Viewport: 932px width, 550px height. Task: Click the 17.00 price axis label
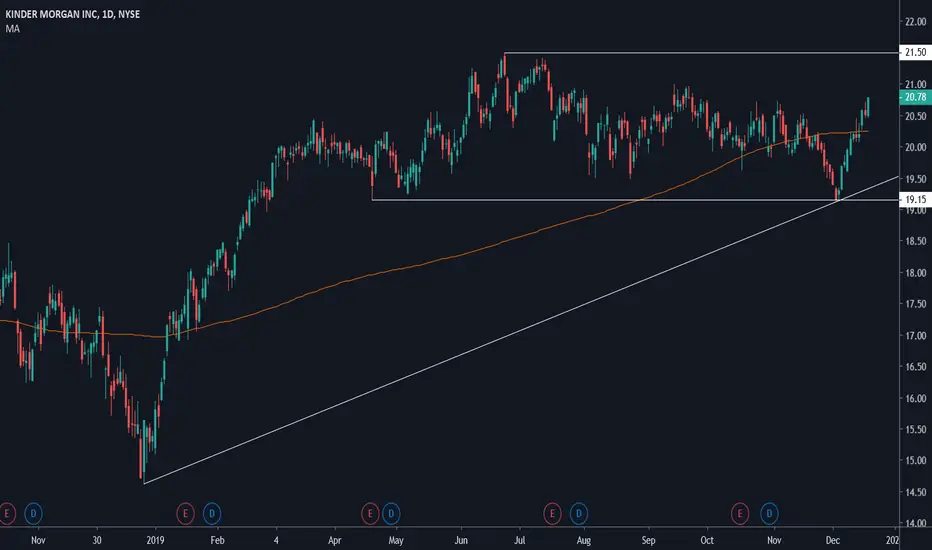click(915, 336)
